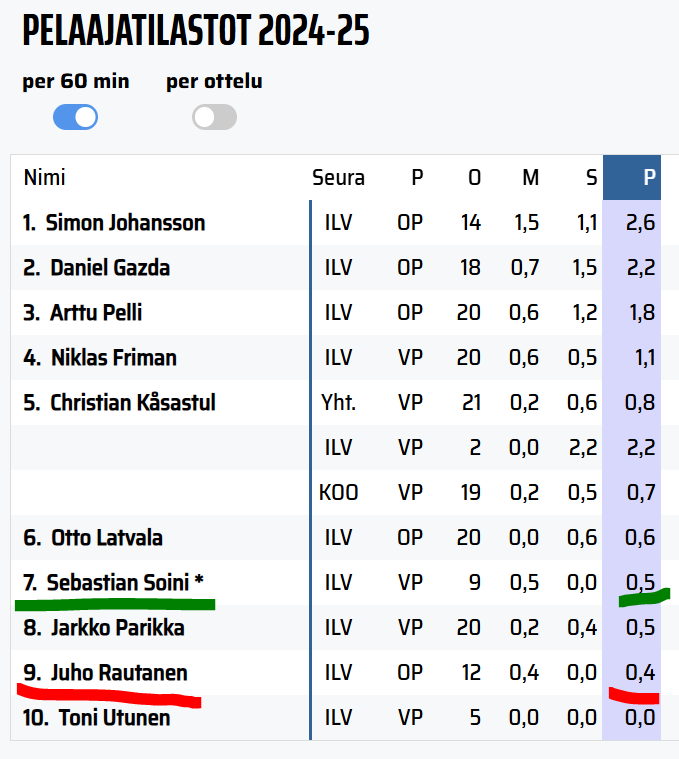Click the KOO team row of Kåsastul

(x=340, y=493)
